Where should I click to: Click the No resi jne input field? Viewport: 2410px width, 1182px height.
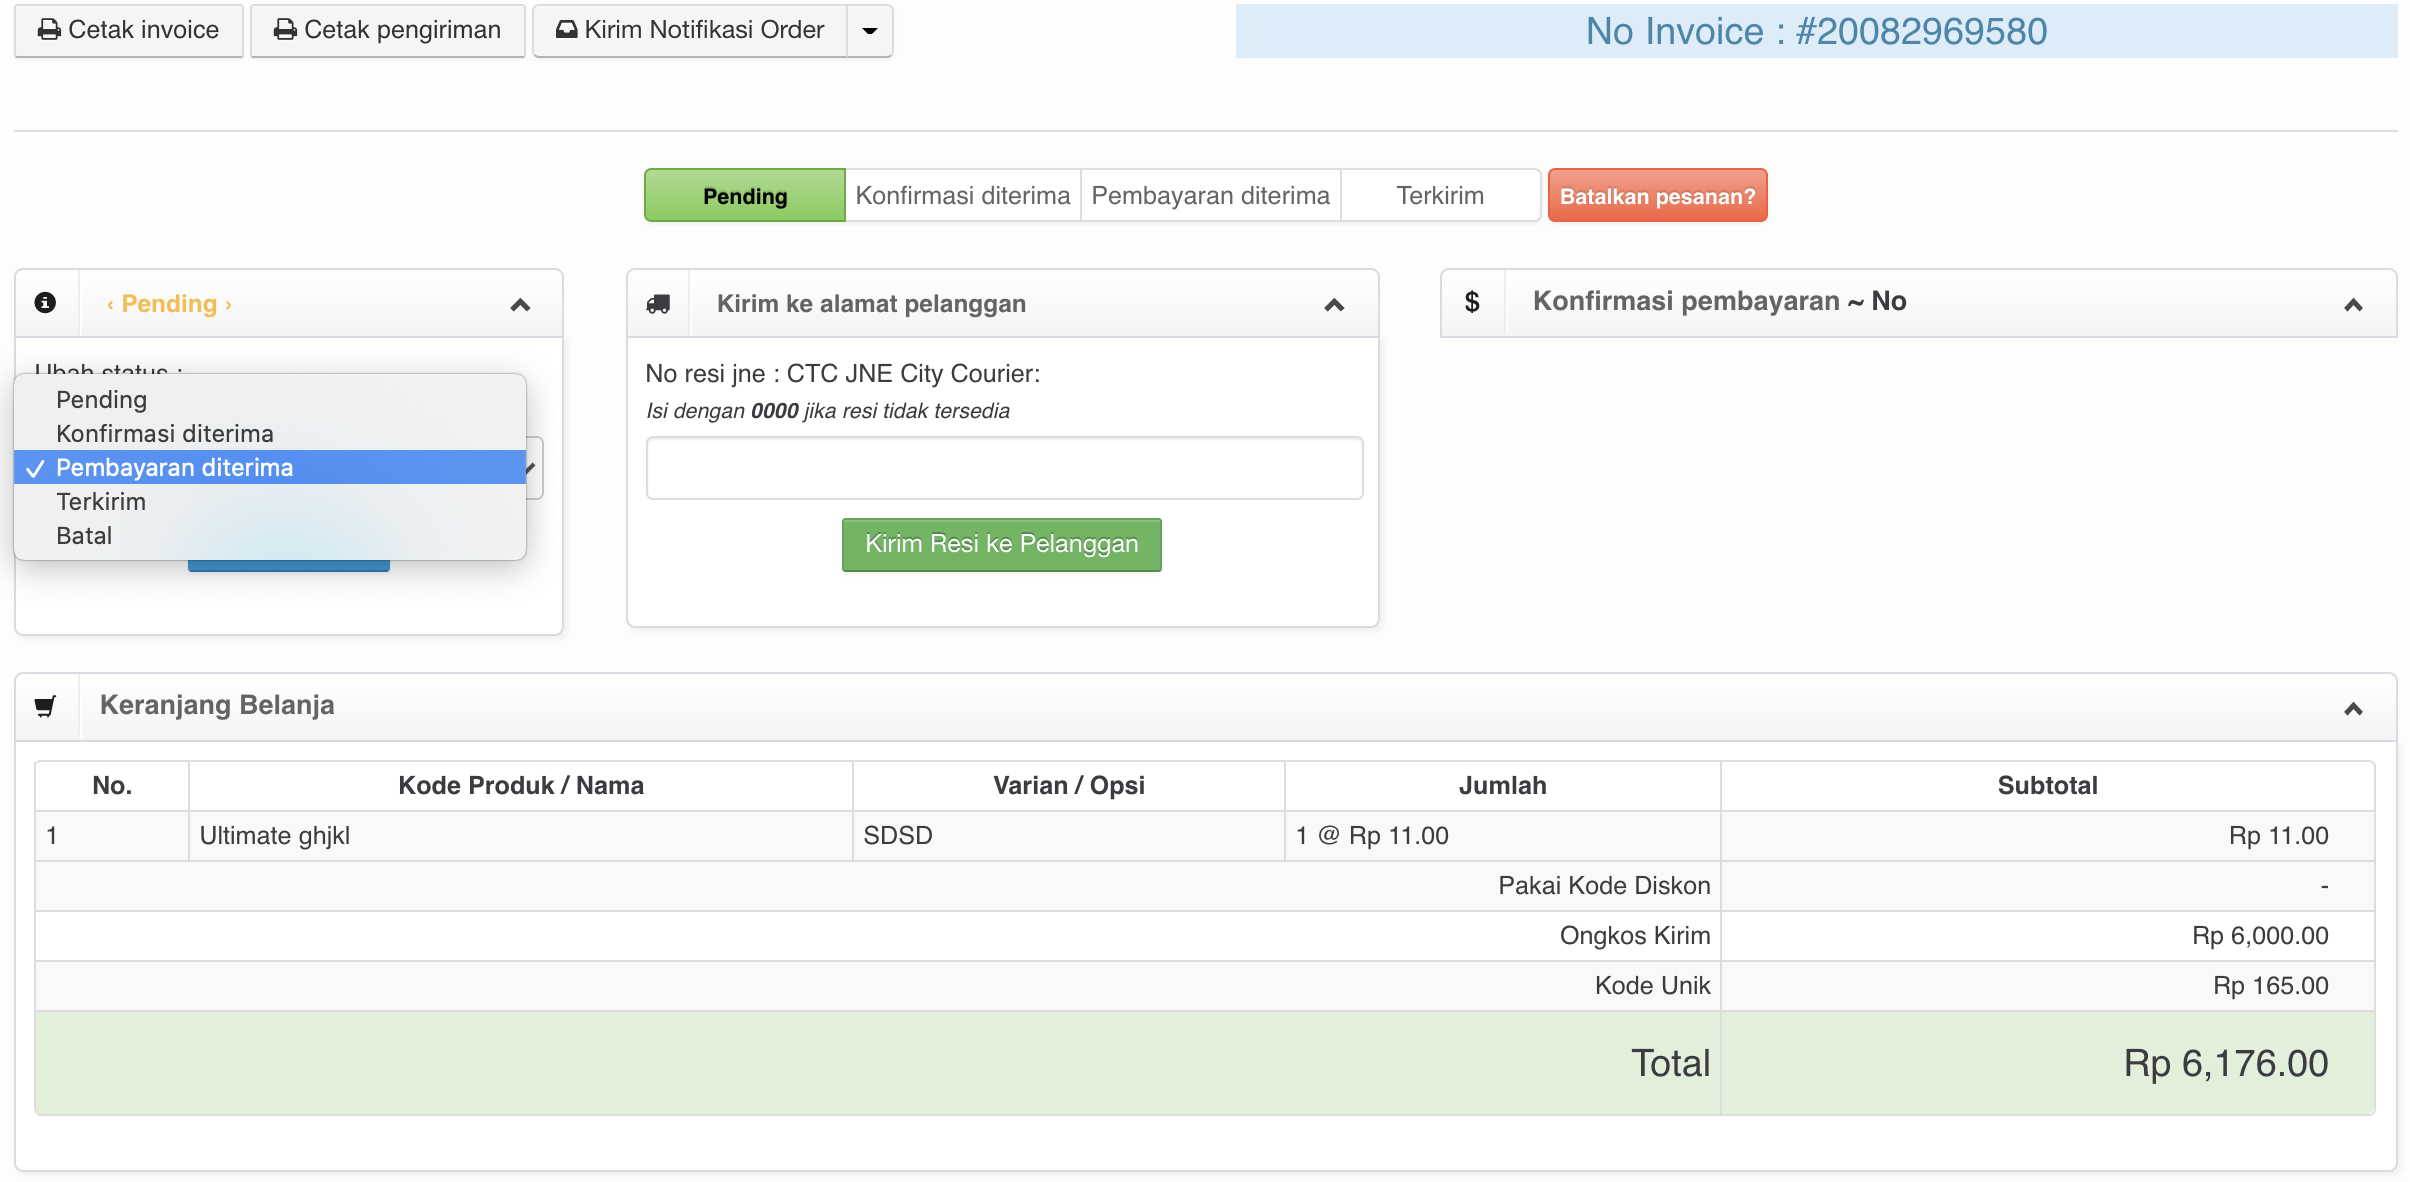1004,468
